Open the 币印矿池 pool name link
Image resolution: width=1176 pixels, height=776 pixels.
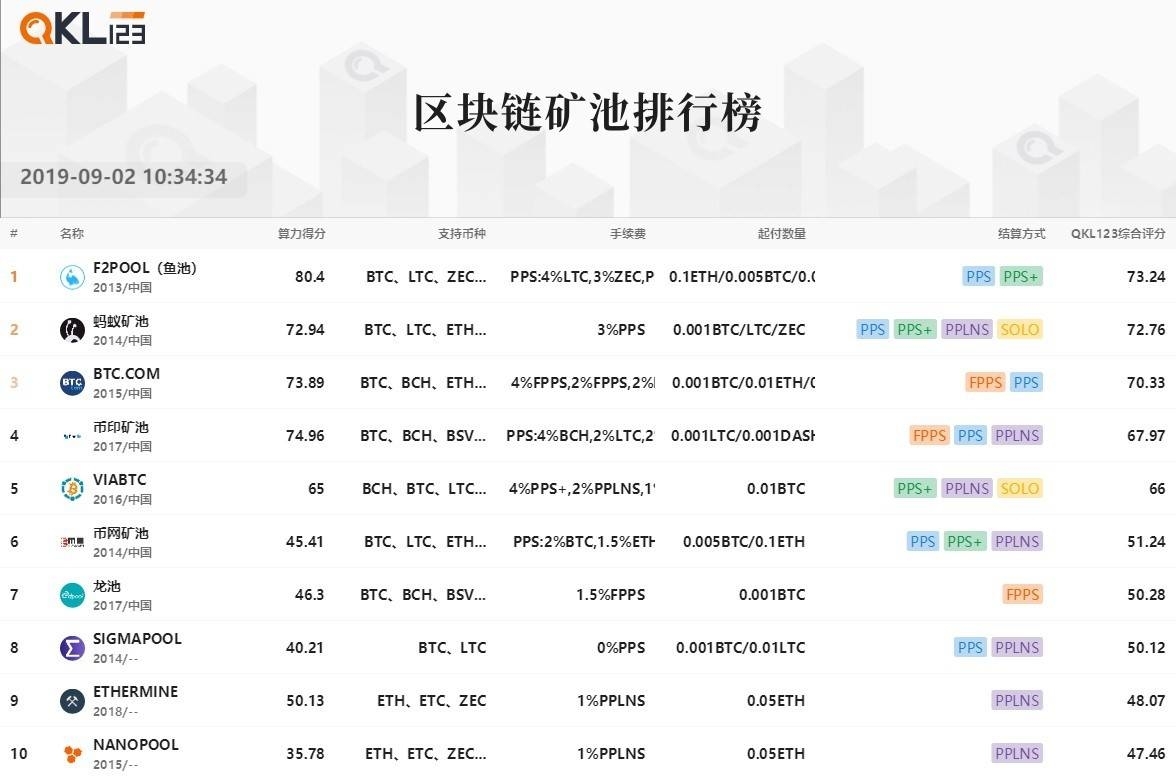[121, 427]
